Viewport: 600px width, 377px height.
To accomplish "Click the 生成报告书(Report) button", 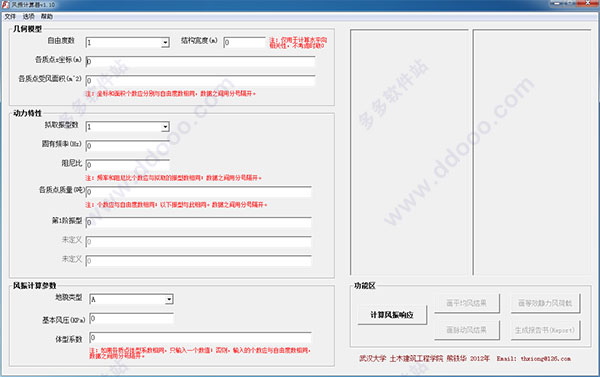I will coord(545,330).
